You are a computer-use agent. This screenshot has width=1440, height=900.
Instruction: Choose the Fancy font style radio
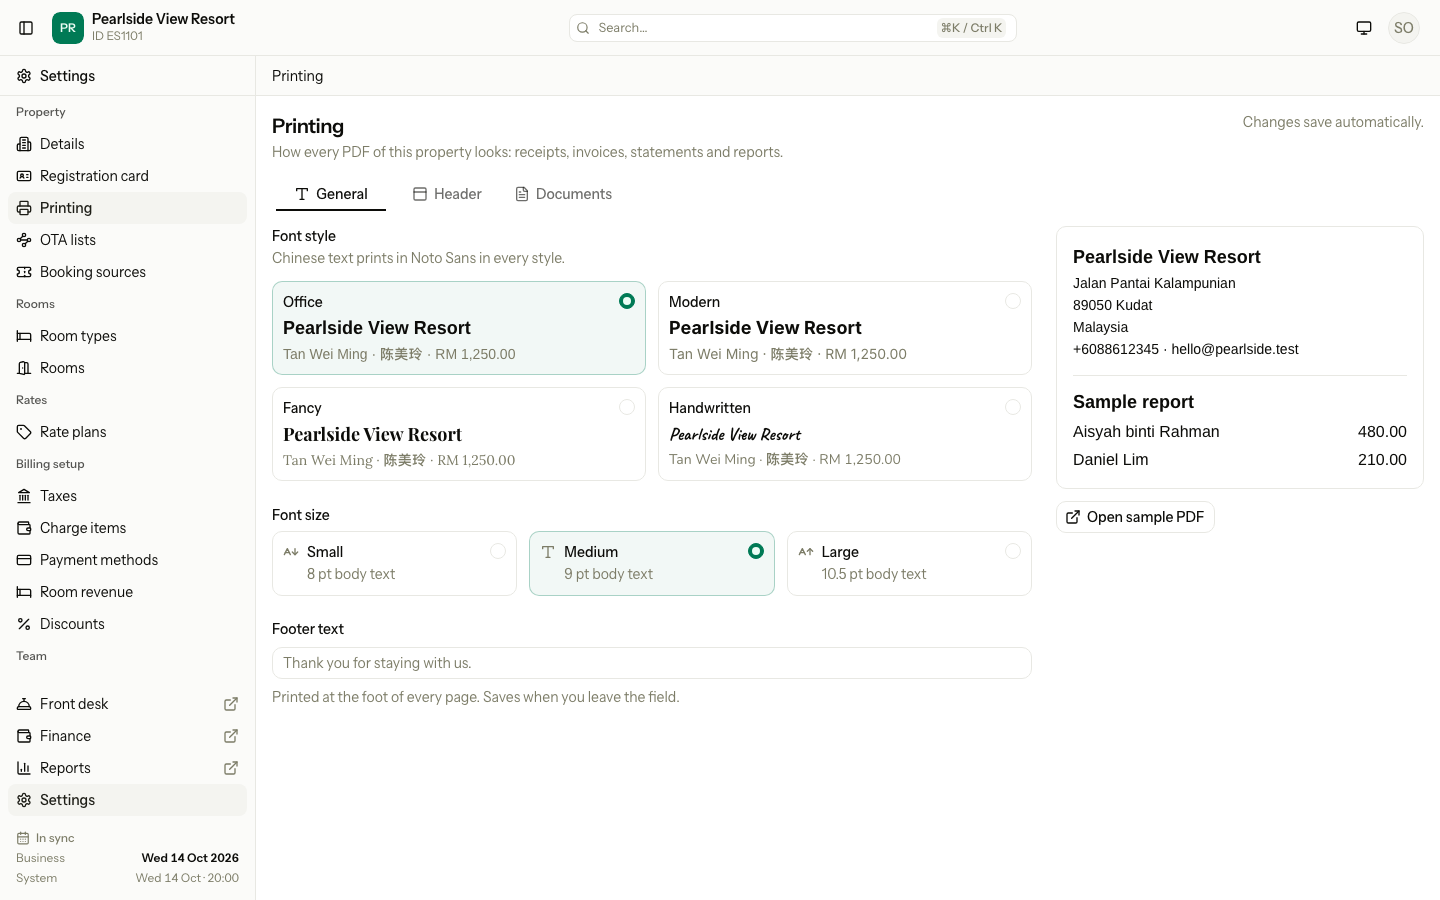pyautogui.click(x=627, y=407)
